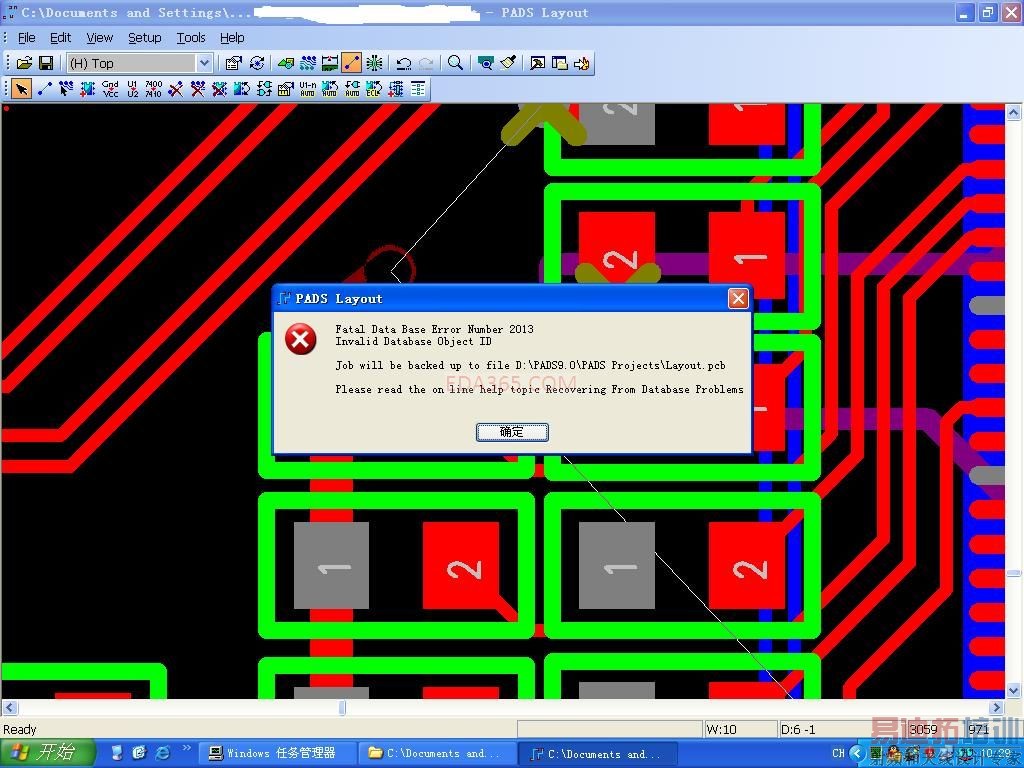Click the U1/U2 Rename Component icon
The image size is (1024, 768).
pyautogui.click(x=133, y=89)
